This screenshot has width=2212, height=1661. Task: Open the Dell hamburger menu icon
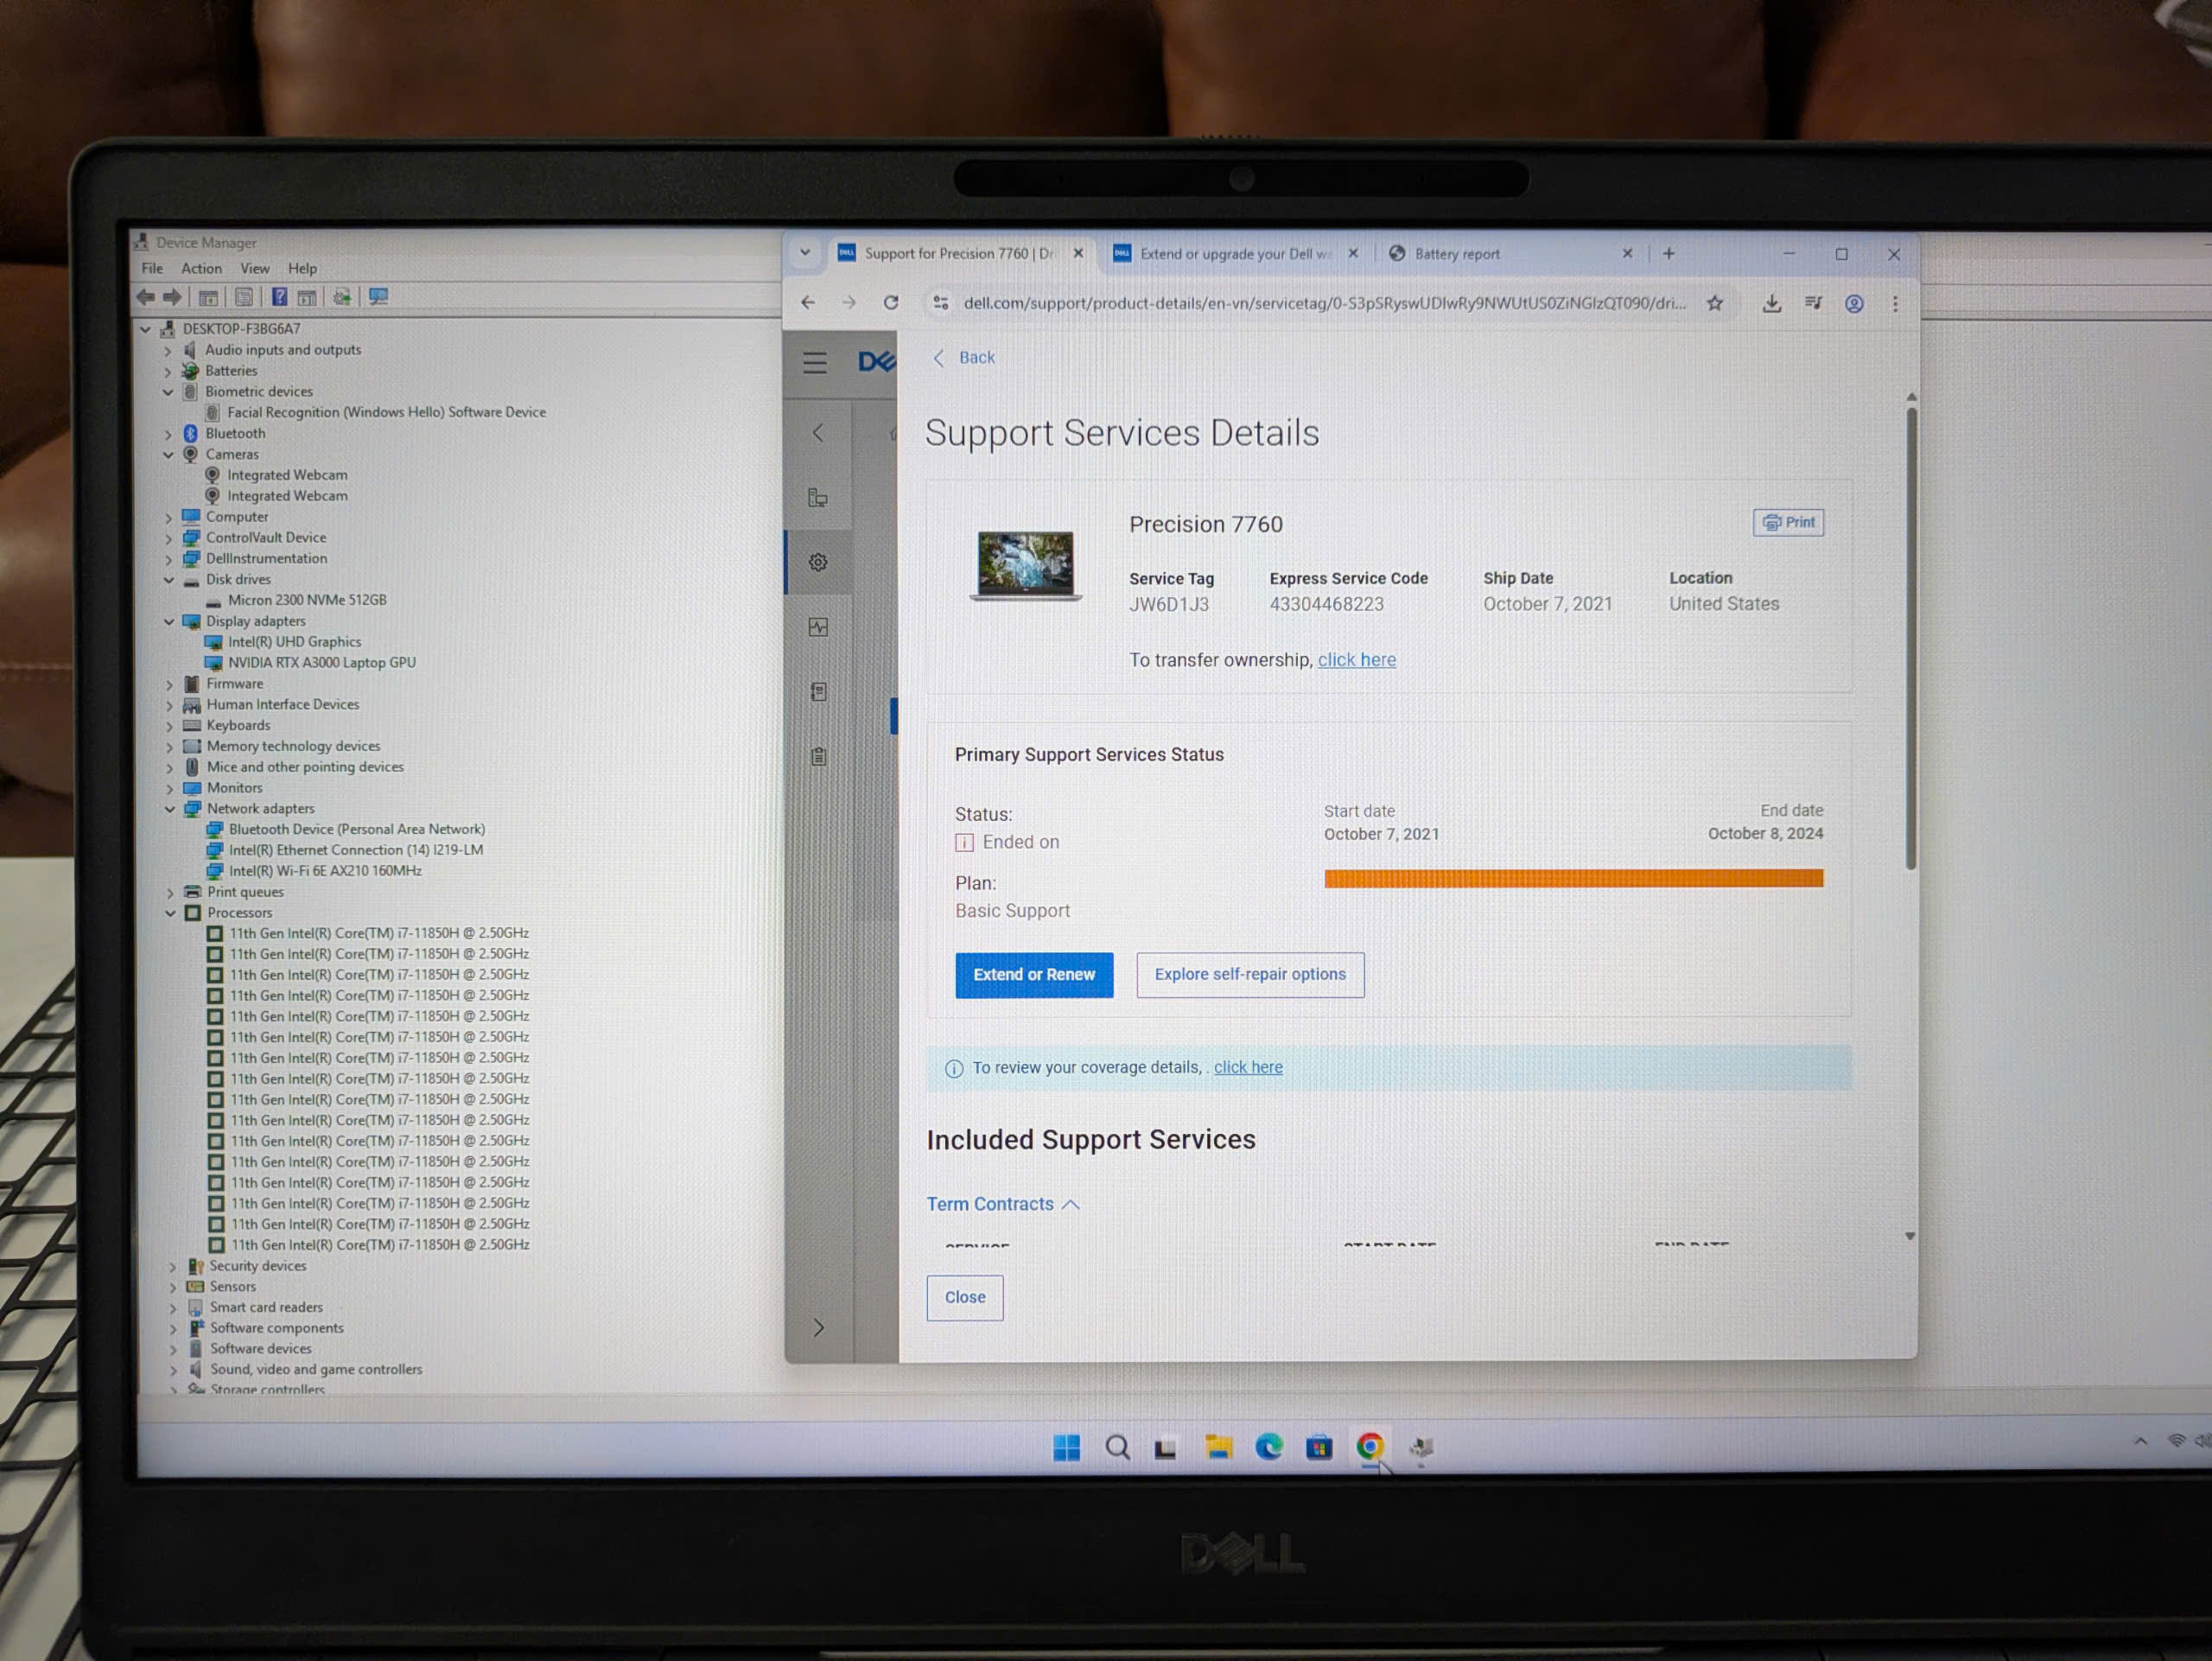pyautogui.click(x=815, y=362)
